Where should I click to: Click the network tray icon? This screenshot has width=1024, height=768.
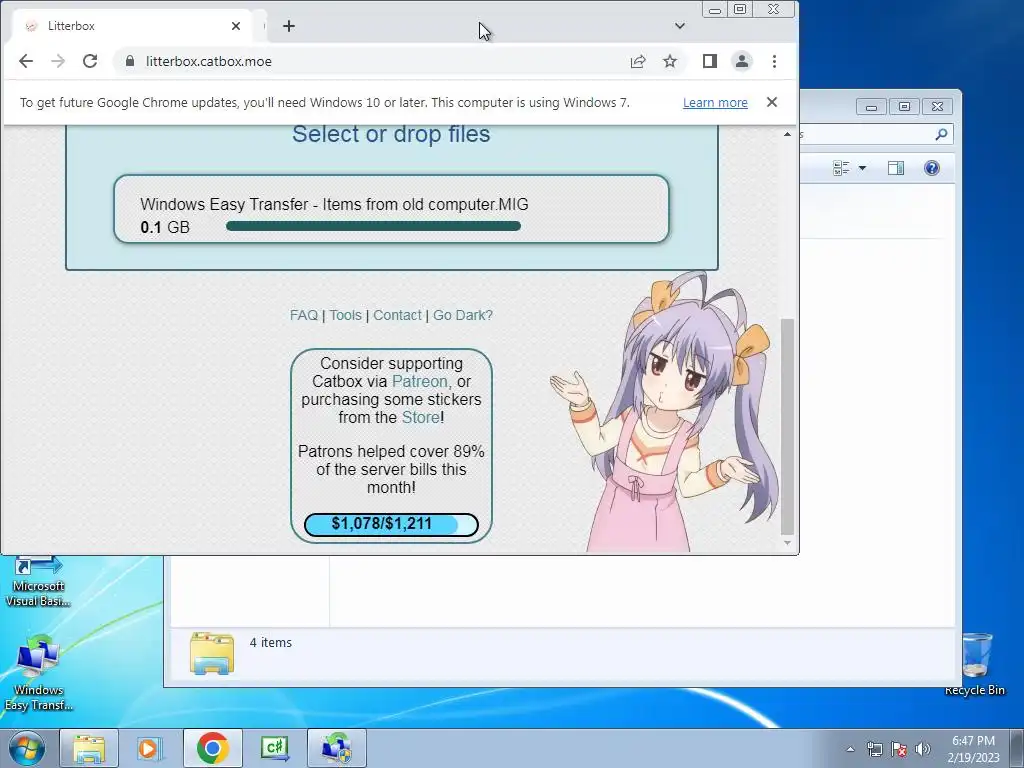(874, 749)
